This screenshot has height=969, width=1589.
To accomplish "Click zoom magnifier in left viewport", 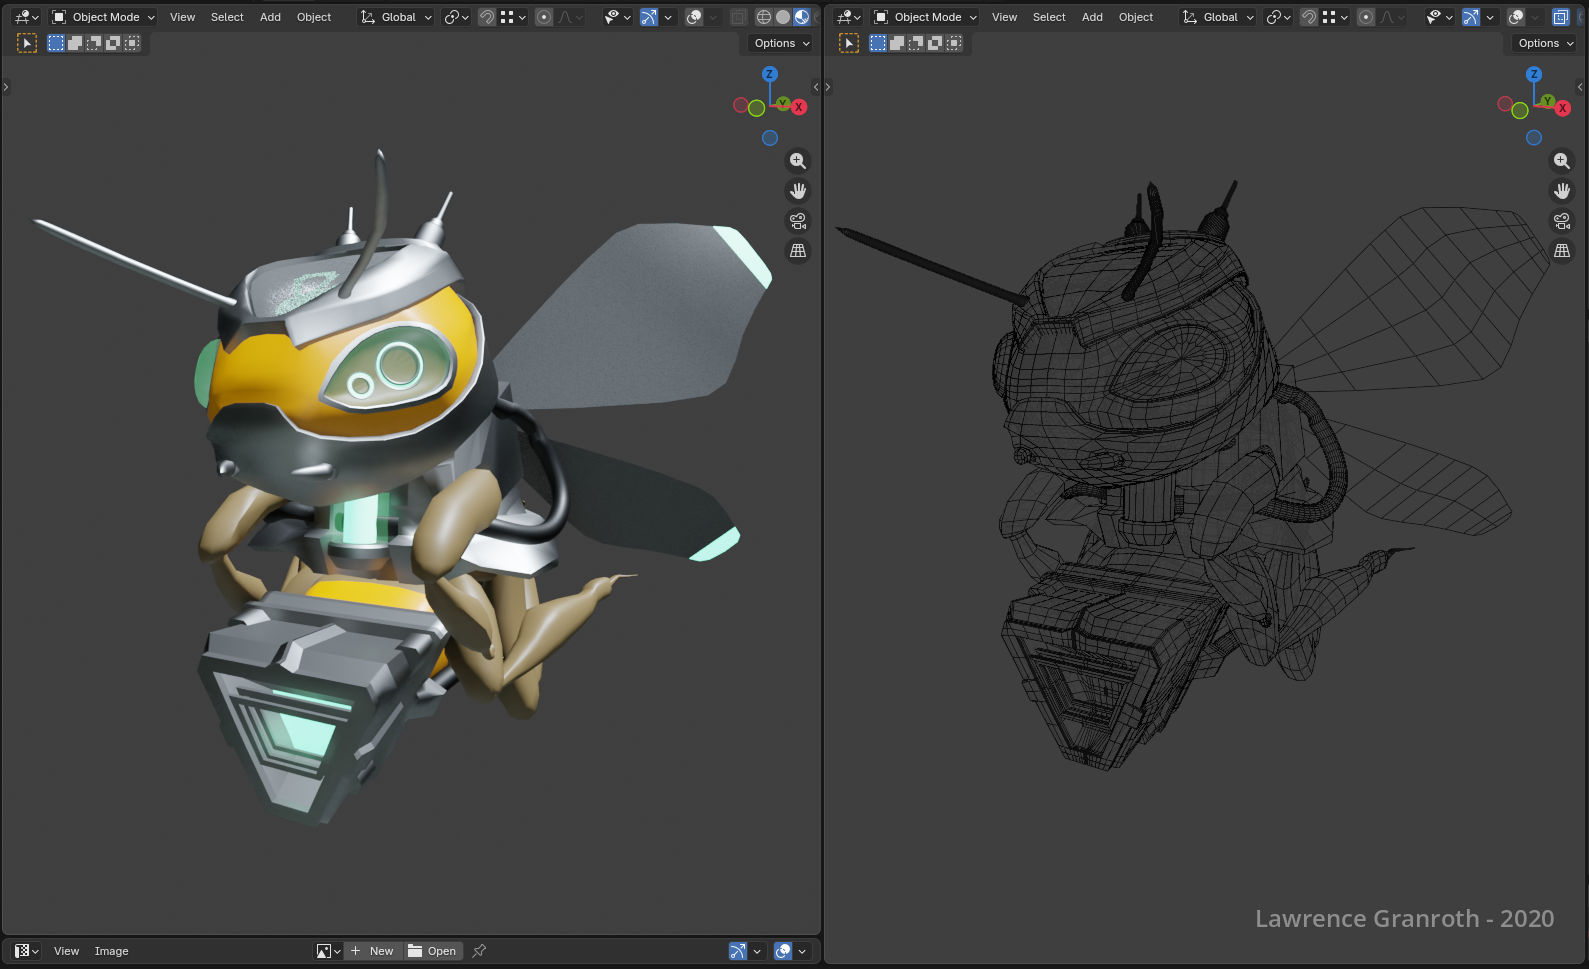I will click(797, 161).
